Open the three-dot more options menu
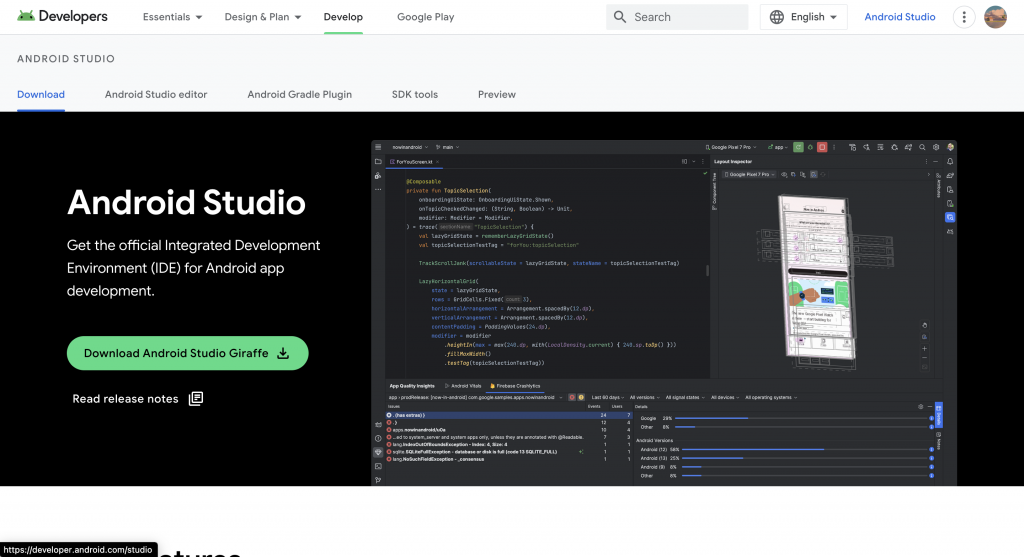This screenshot has width=1024, height=557. (x=964, y=17)
